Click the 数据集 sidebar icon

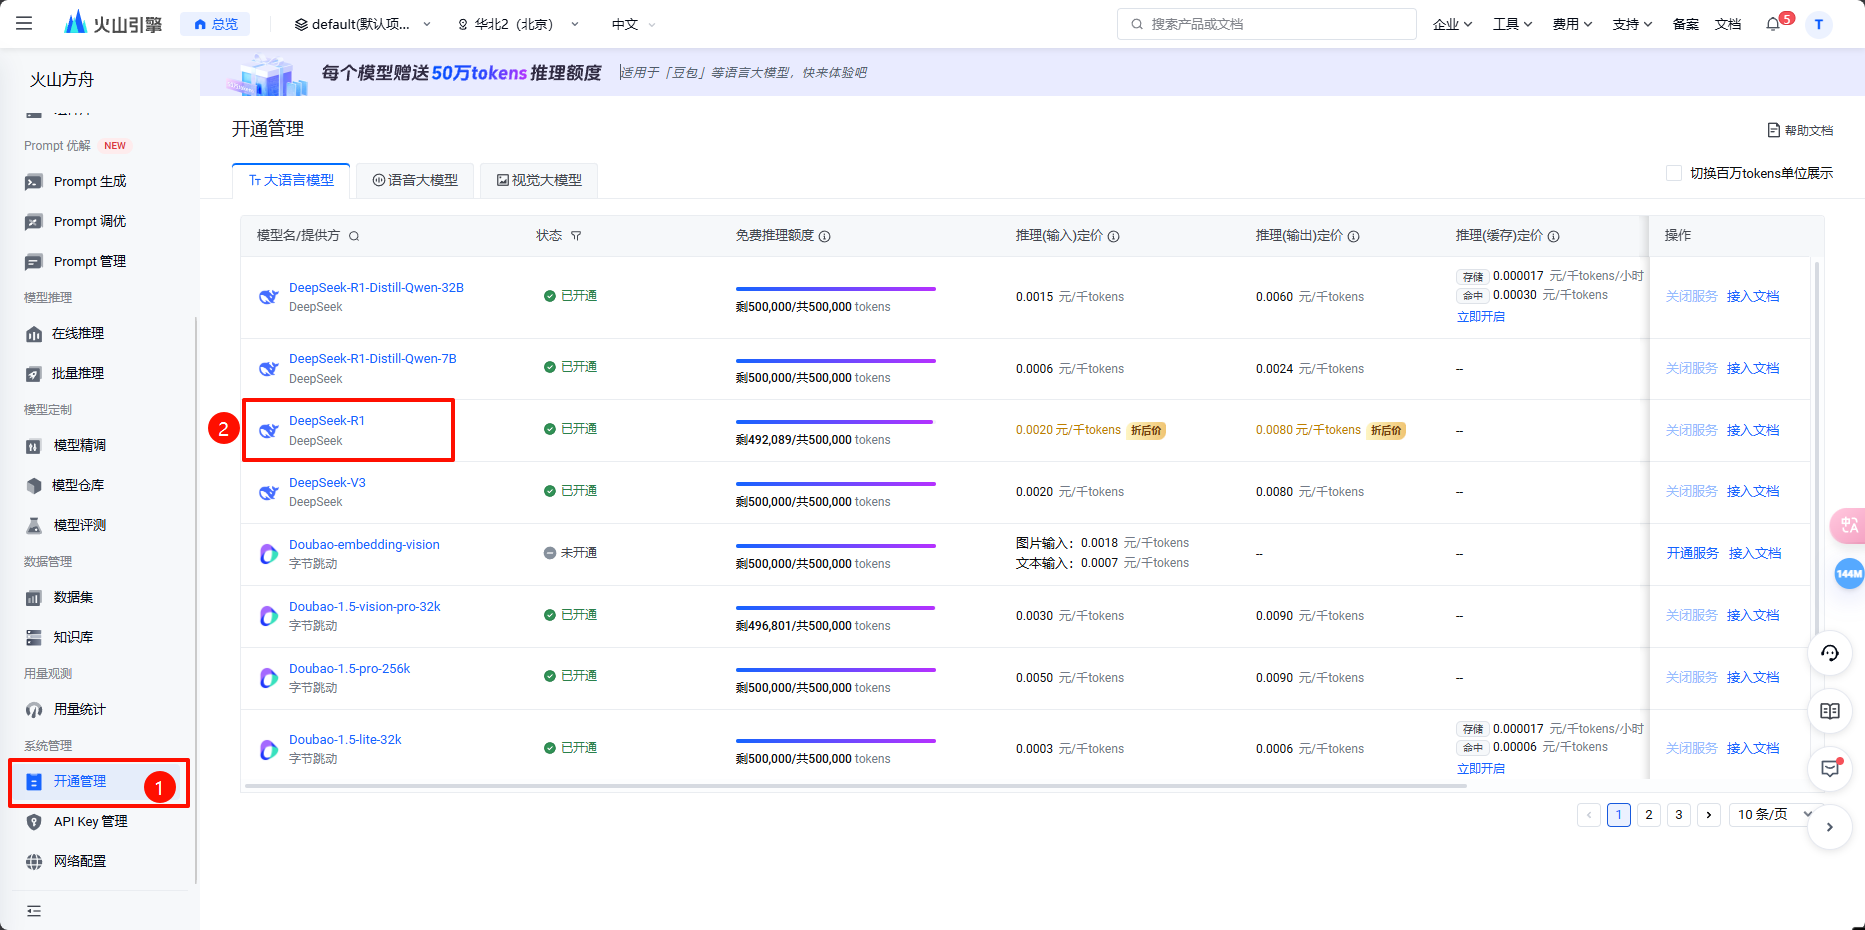pyautogui.click(x=34, y=598)
